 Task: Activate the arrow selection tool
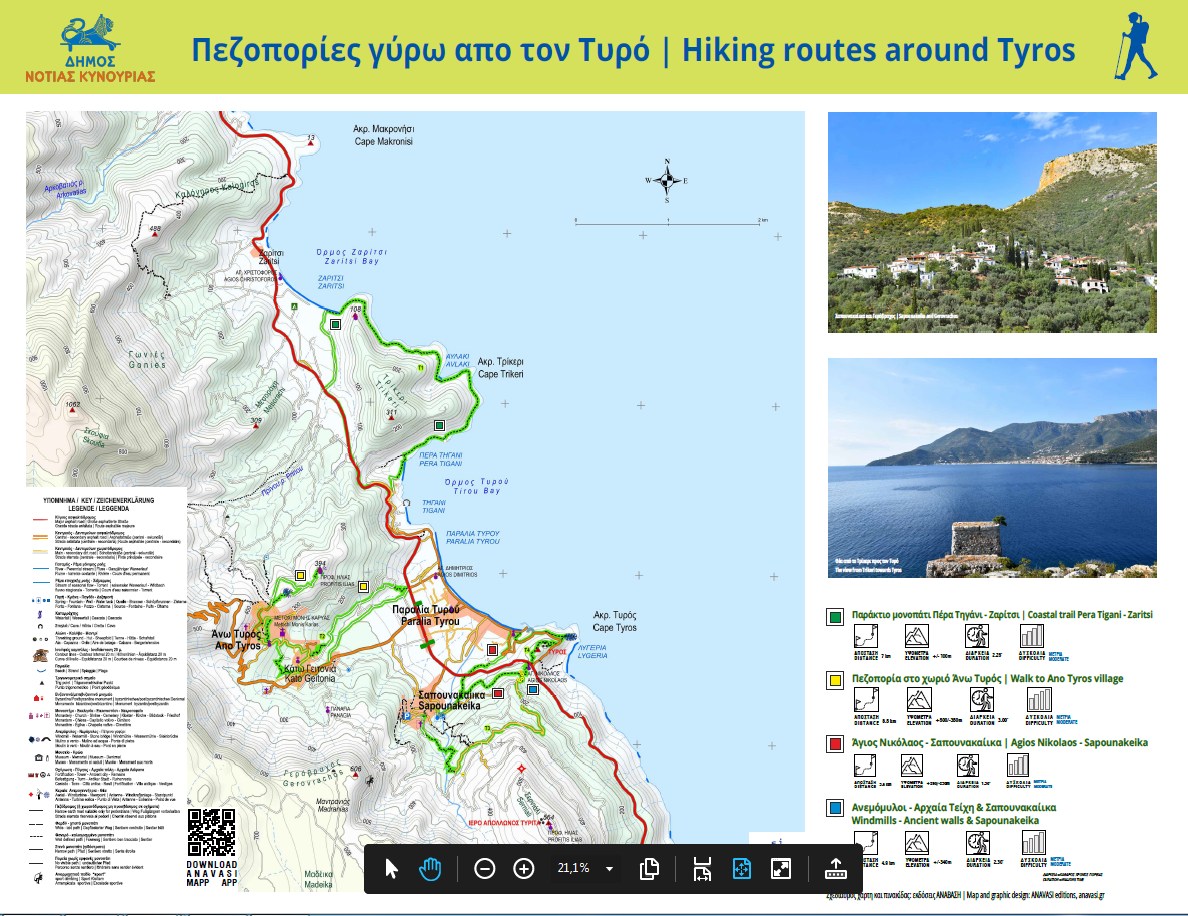click(391, 868)
